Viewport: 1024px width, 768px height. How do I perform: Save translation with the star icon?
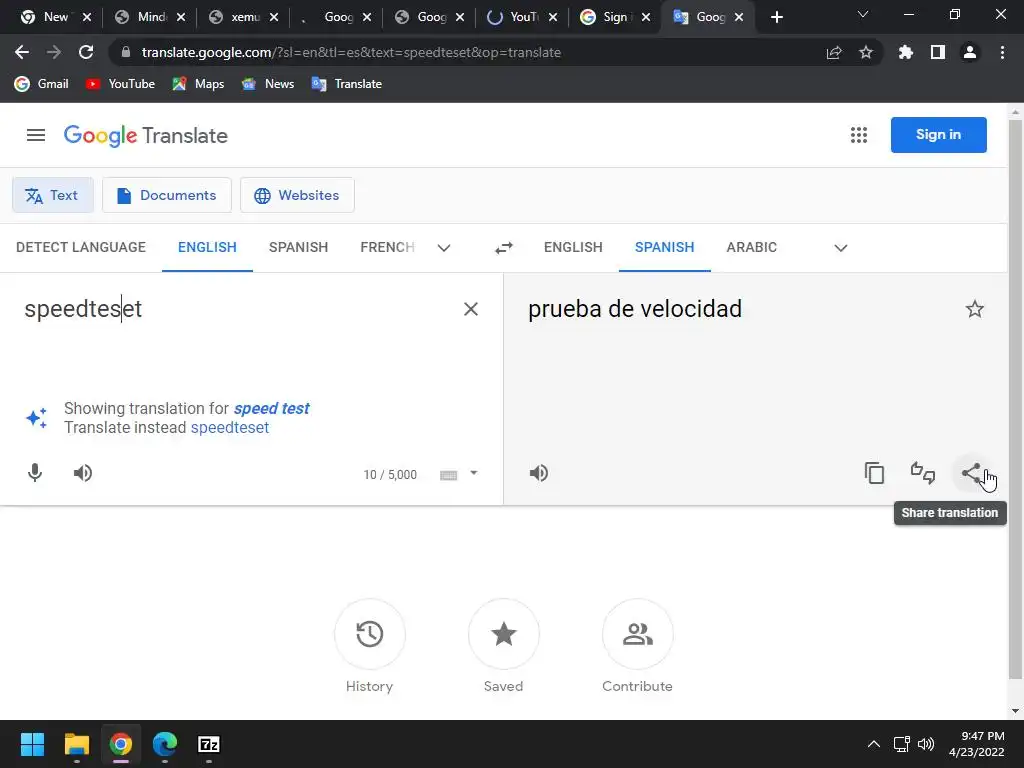point(974,309)
